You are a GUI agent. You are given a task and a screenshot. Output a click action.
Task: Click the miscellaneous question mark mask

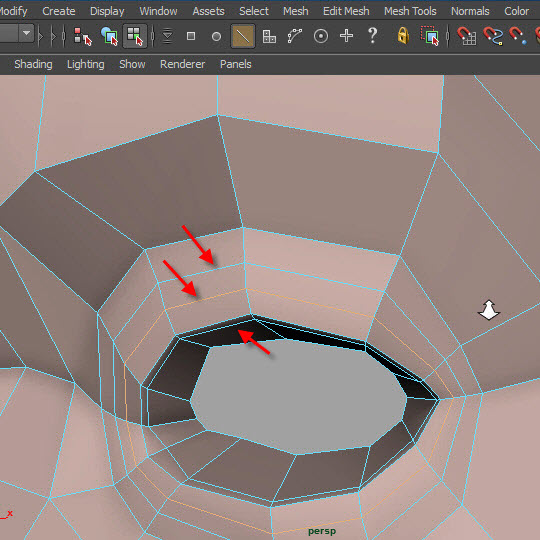click(x=372, y=35)
